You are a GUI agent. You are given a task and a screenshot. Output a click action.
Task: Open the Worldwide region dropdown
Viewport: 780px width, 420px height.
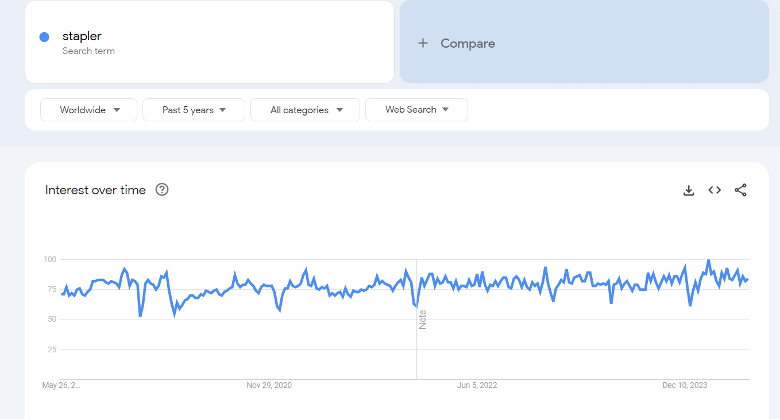pos(89,109)
